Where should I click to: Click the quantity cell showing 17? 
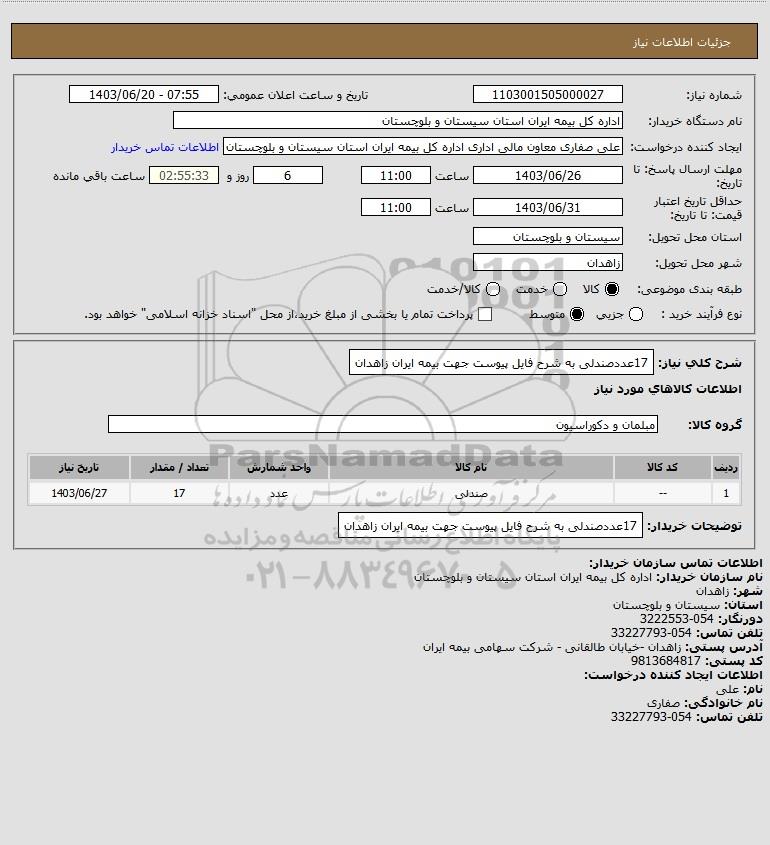(x=179, y=493)
